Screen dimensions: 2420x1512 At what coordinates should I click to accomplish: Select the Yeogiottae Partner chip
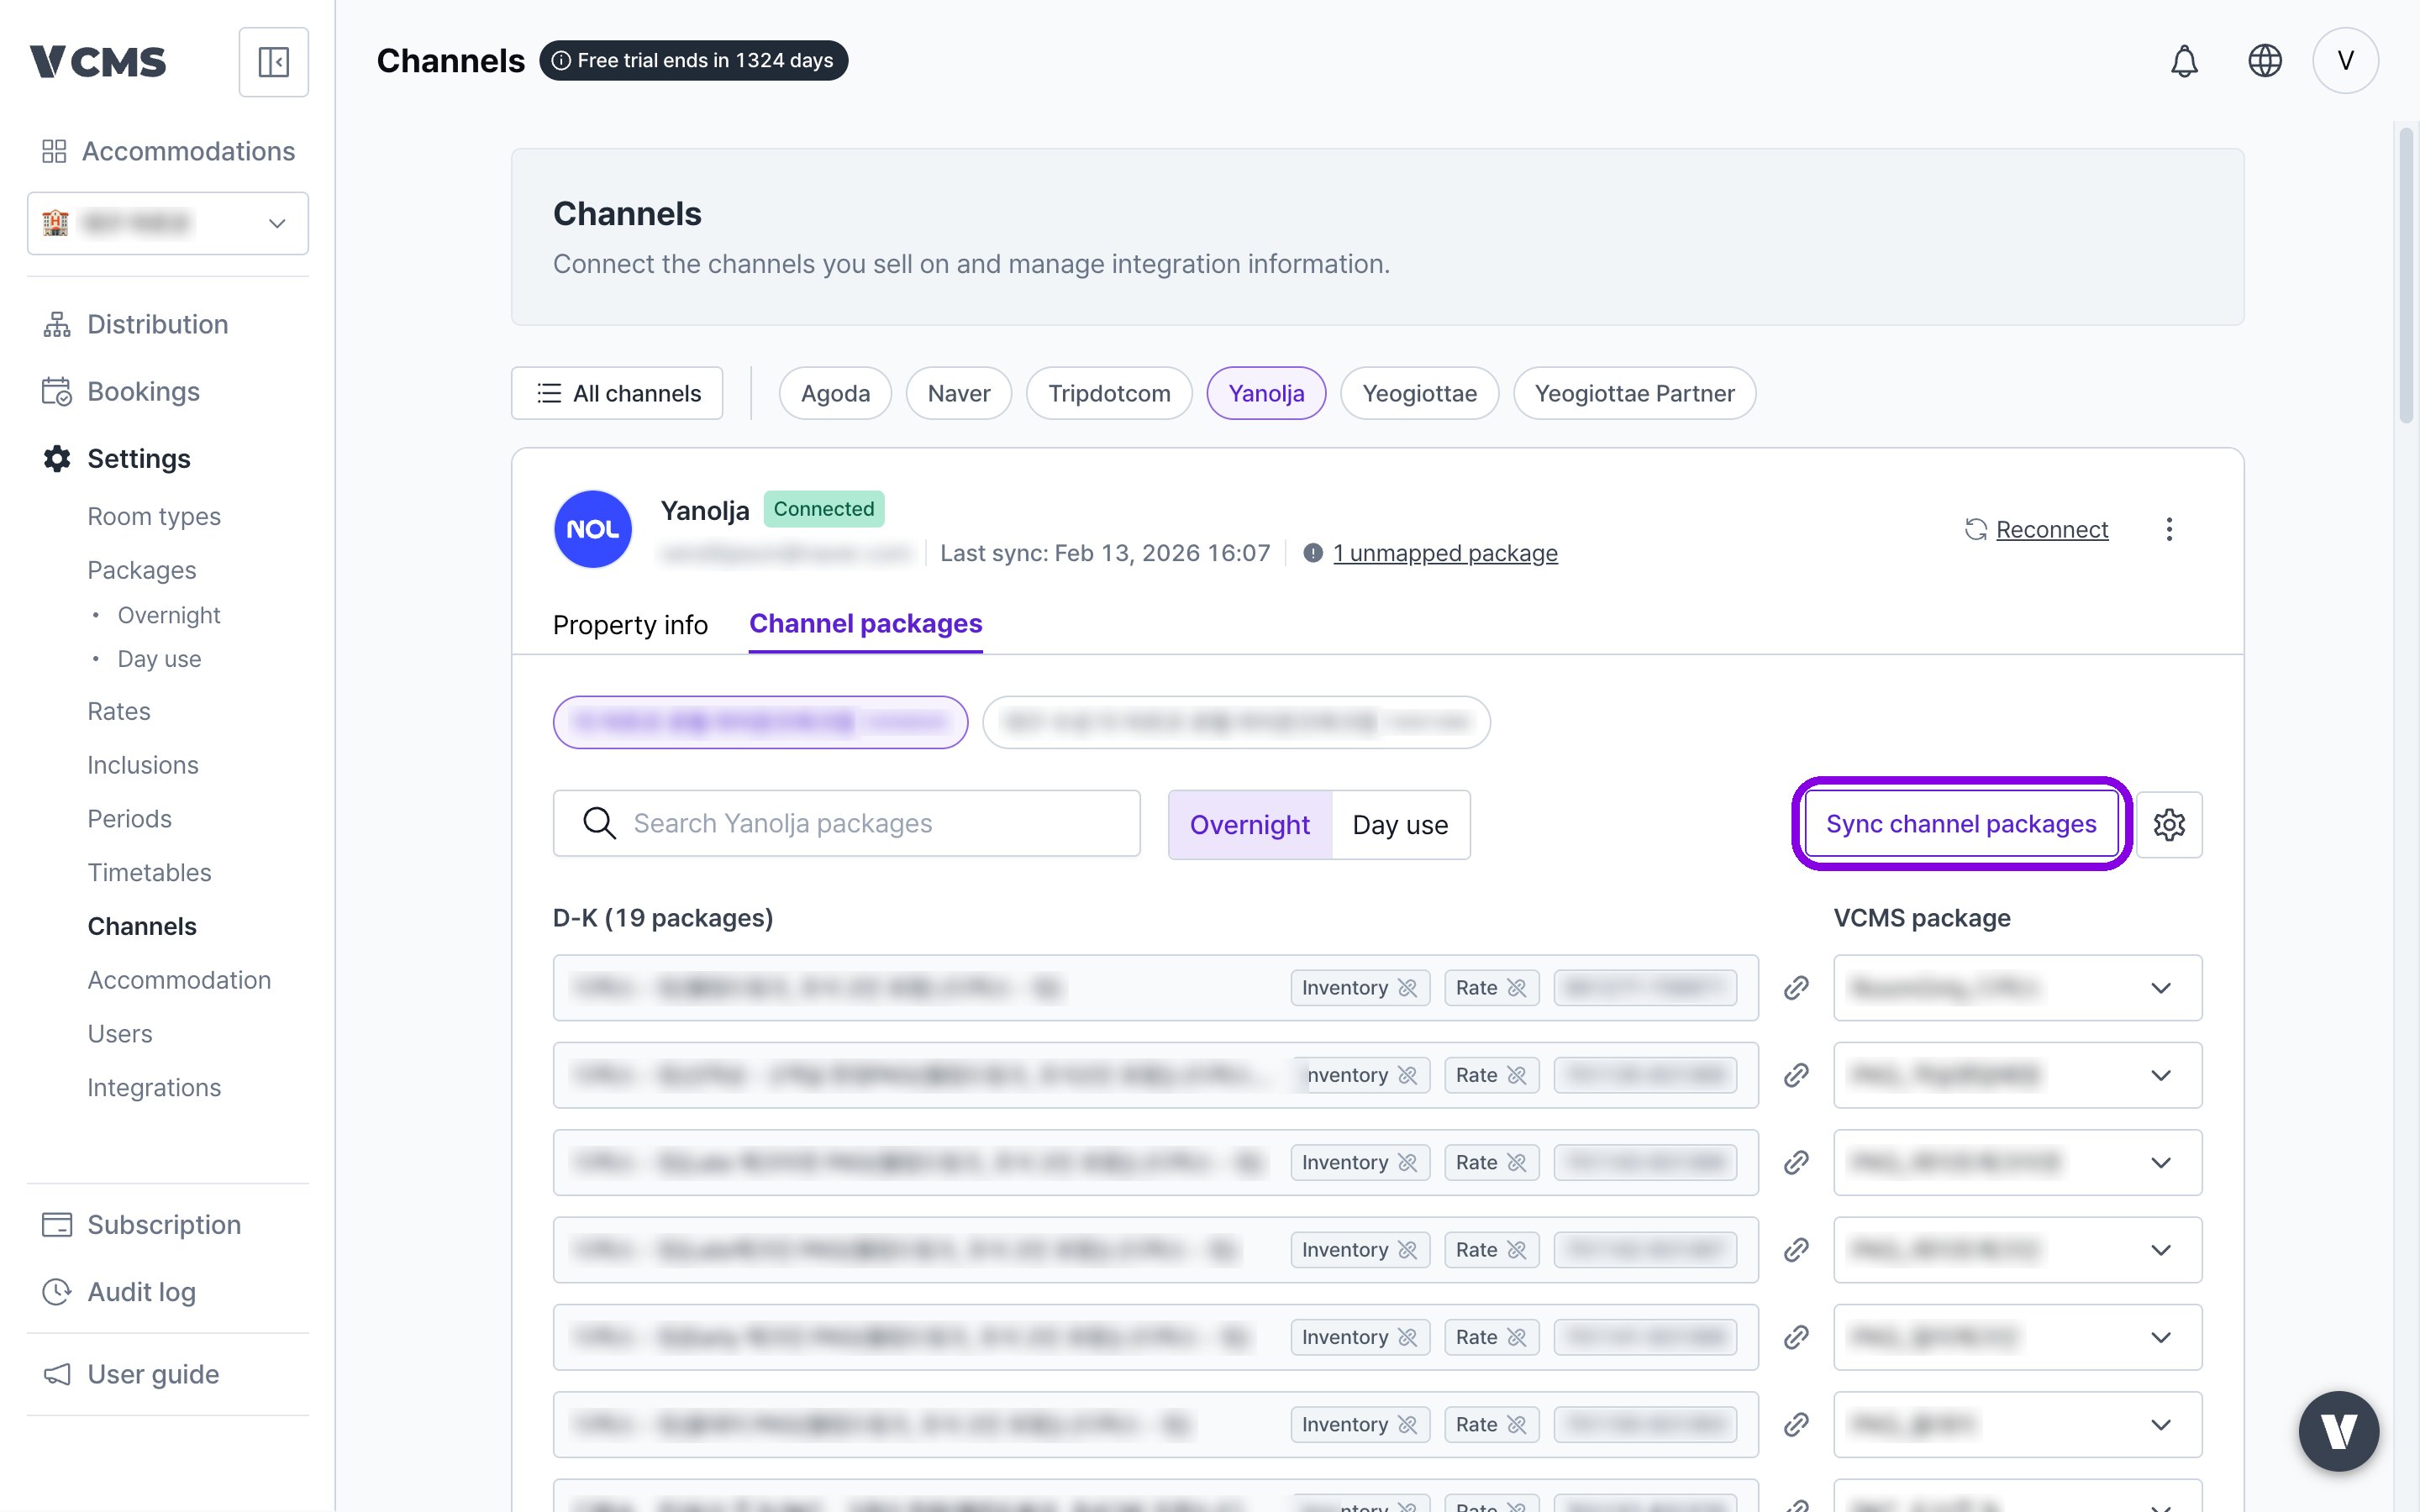[x=1634, y=393]
